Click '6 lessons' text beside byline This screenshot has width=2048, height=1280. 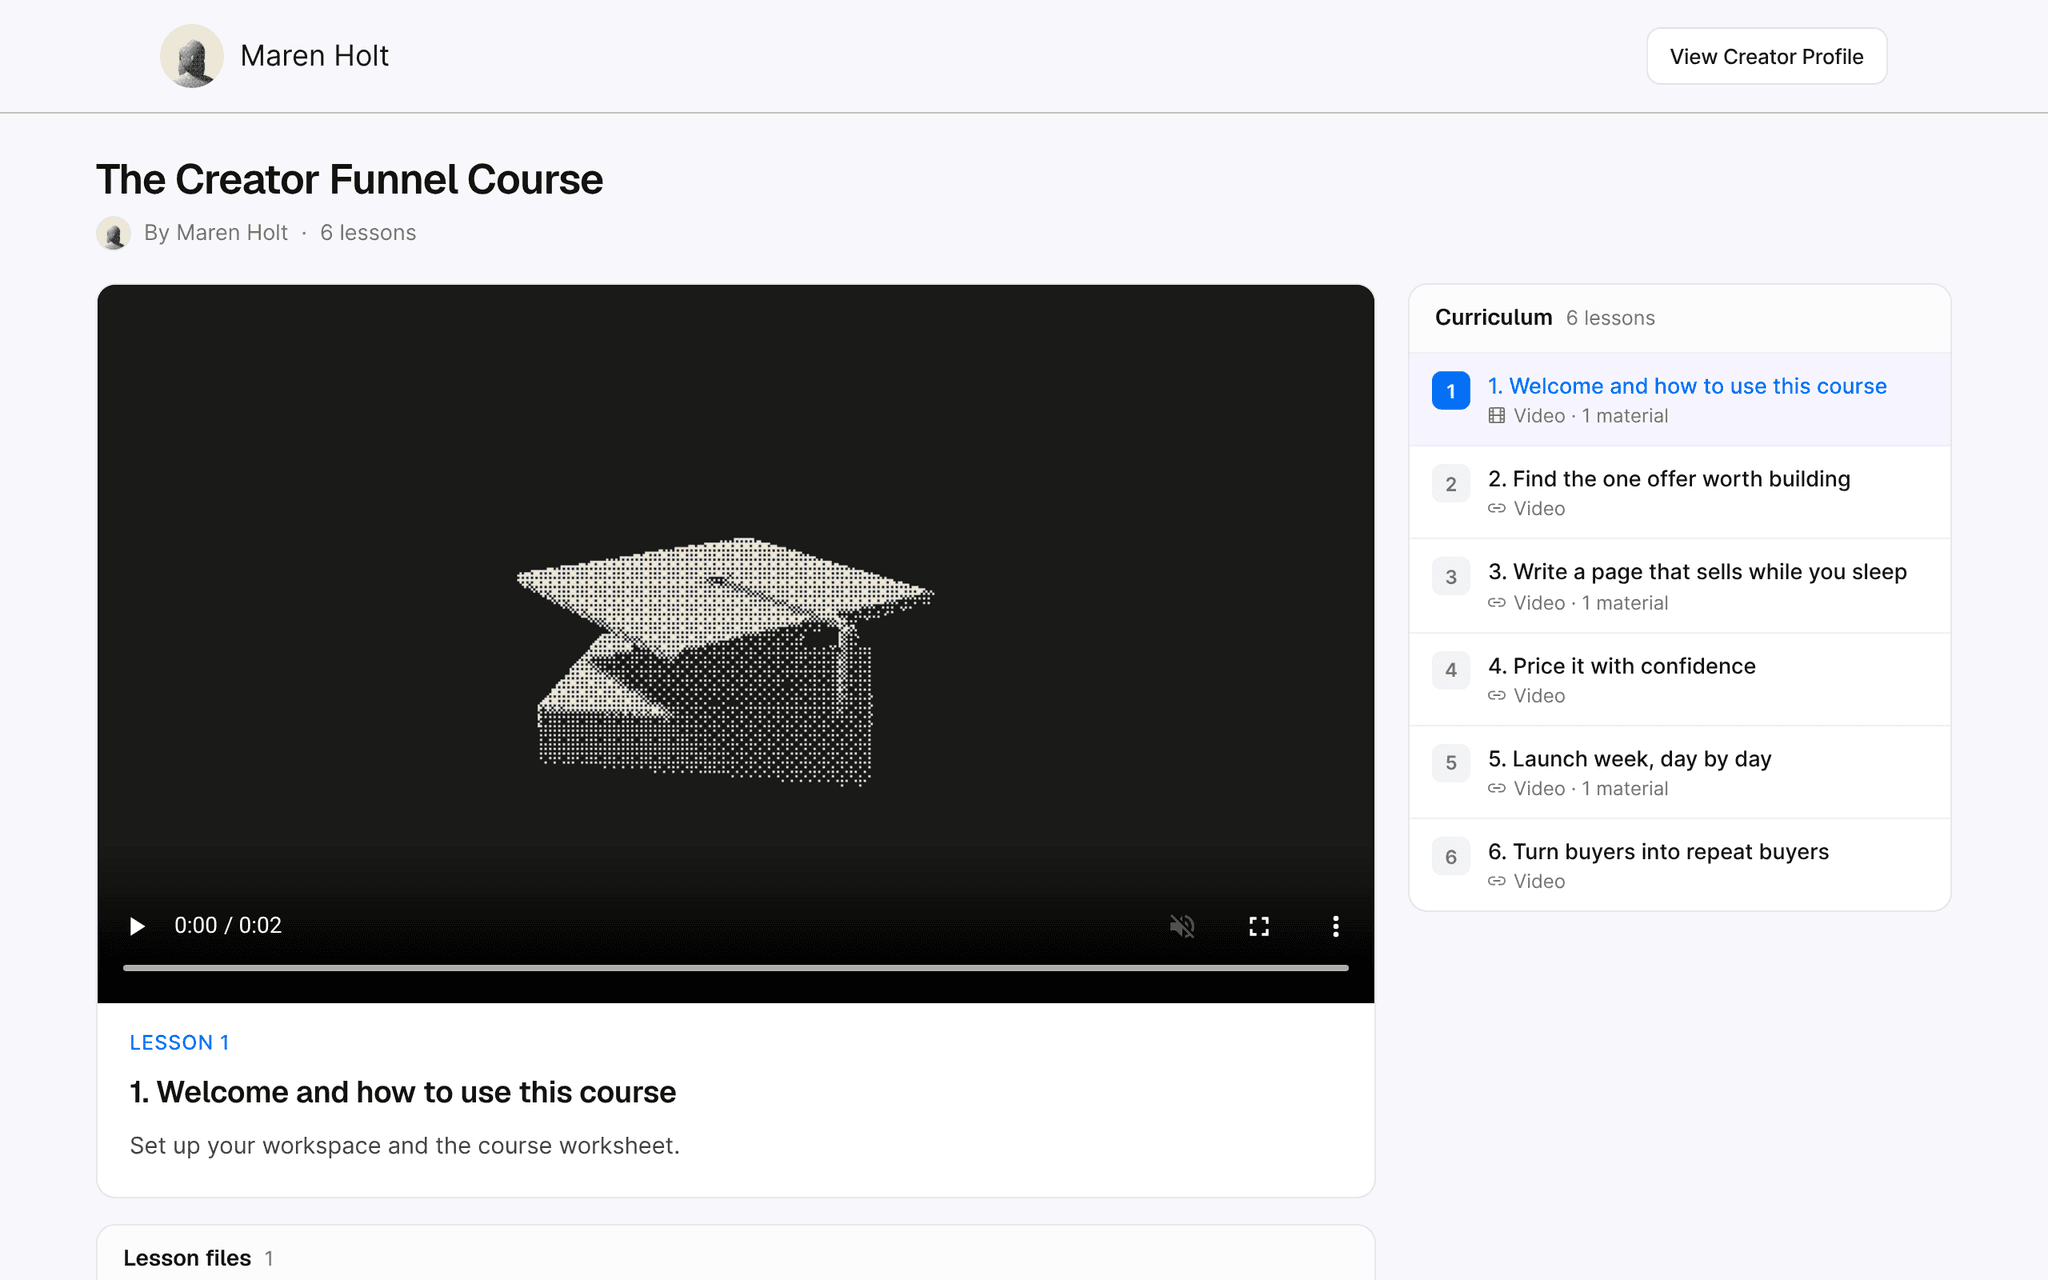coord(368,233)
